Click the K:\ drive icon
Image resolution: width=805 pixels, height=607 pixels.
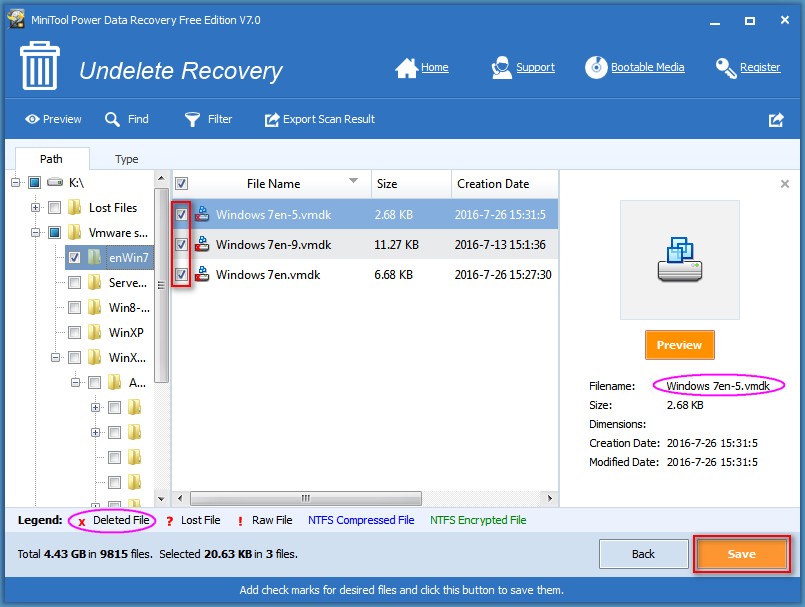tap(55, 182)
